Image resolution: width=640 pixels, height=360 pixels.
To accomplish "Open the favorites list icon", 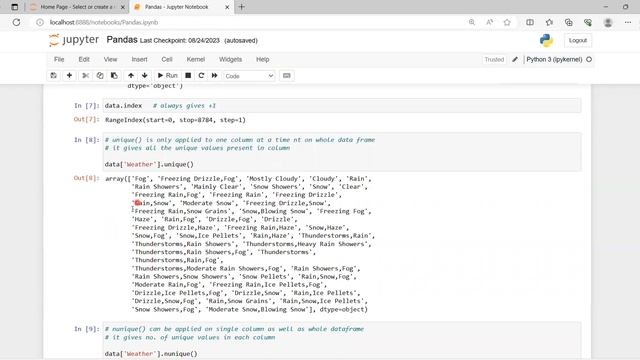I will tap(549, 22).
